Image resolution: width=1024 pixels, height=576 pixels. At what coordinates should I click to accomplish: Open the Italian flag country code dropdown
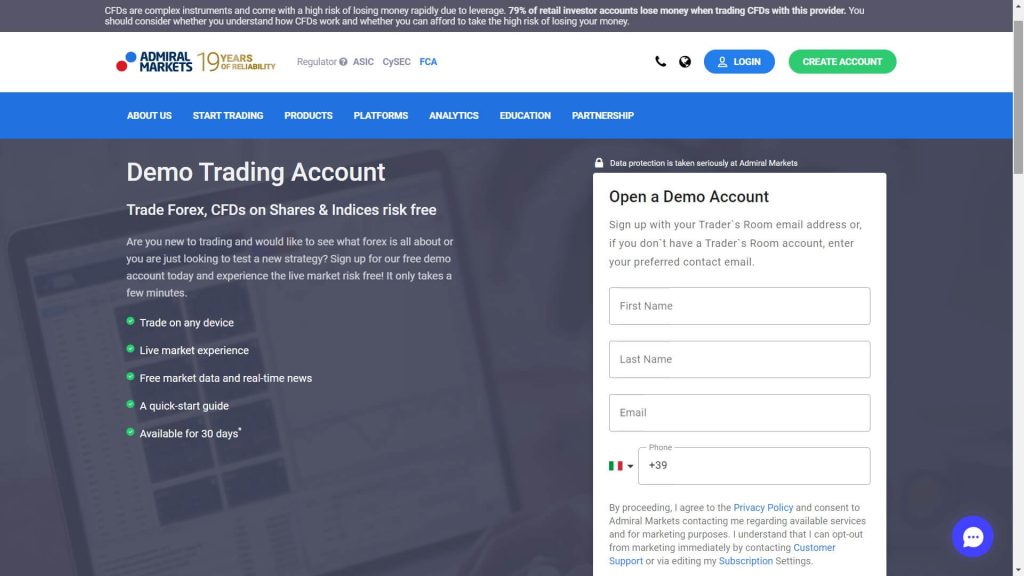(x=620, y=466)
